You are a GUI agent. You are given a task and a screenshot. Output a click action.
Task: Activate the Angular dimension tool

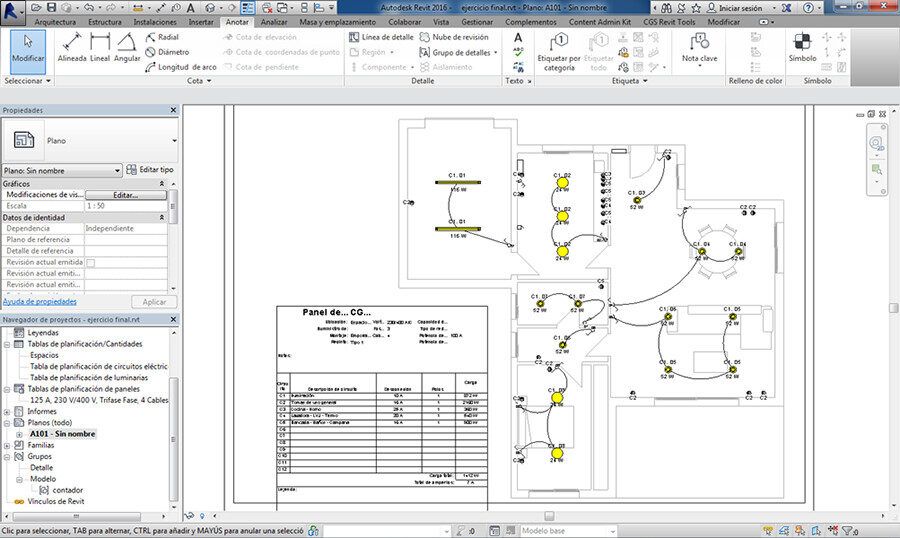(x=127, y=47)
